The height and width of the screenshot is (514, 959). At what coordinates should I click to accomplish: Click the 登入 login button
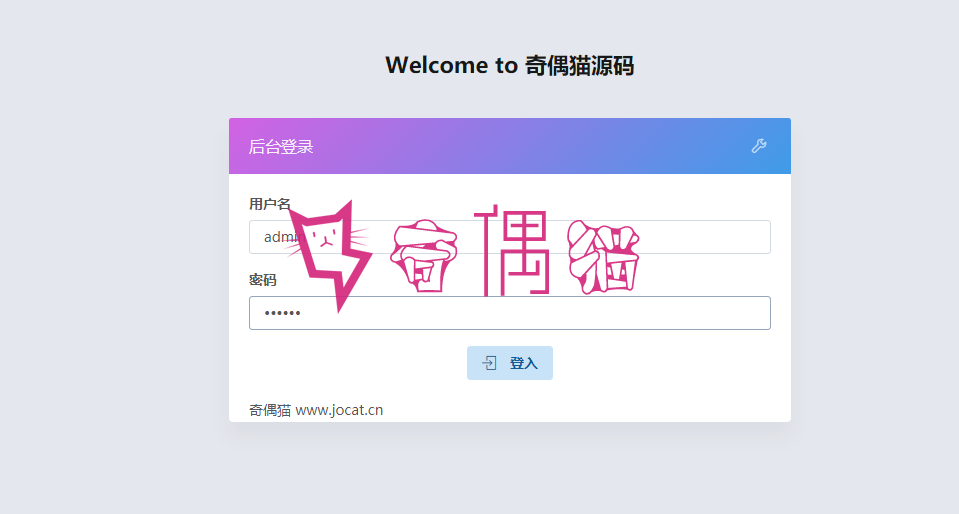point(509,363)
